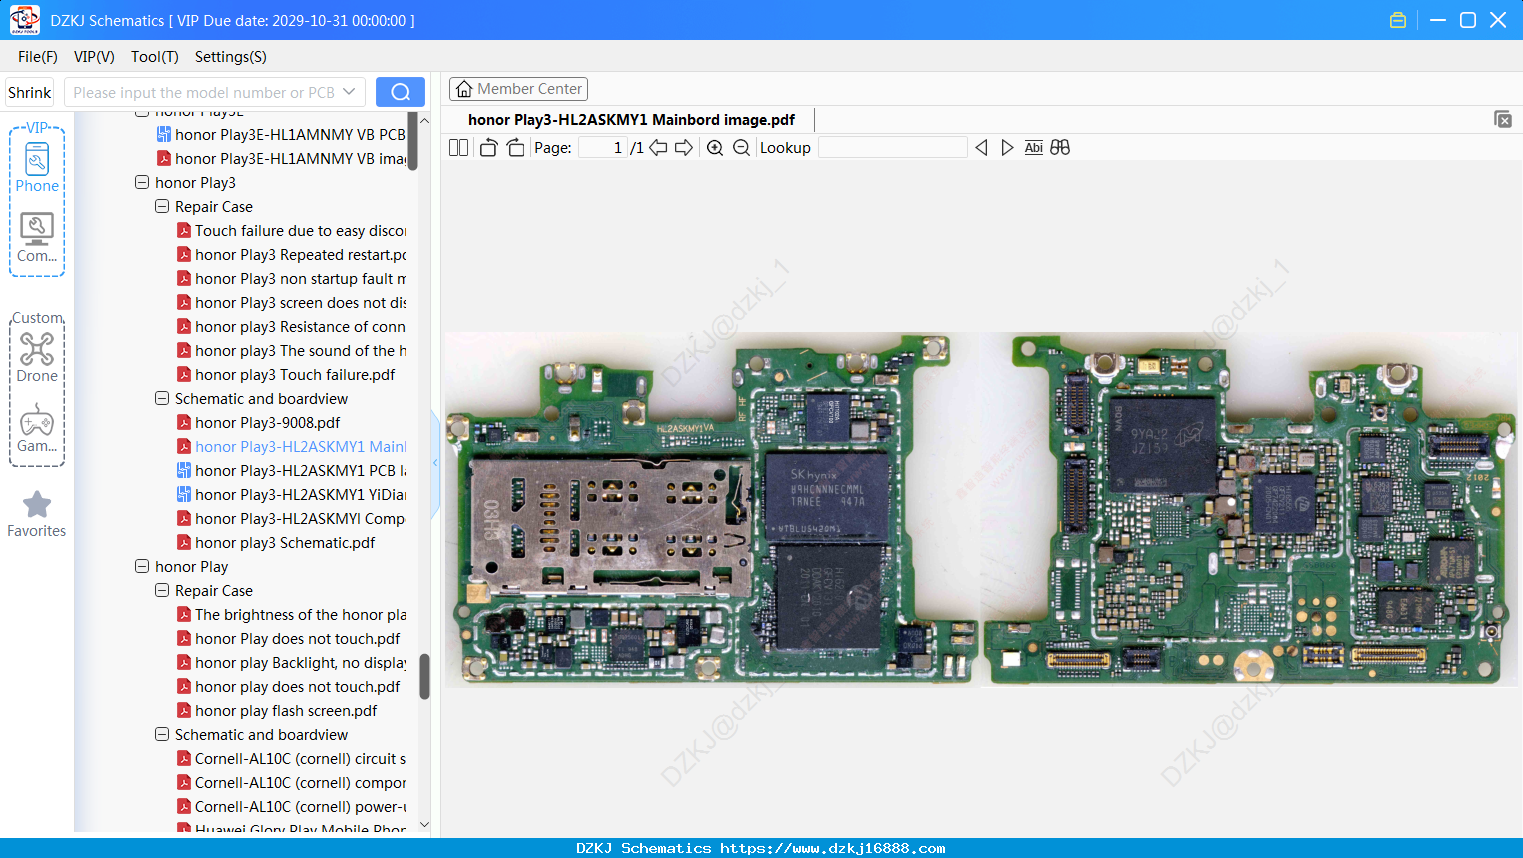Click the DZKJ Schematics app logo
Image resolution: width=1523 pixels, height=858 pixels.
click(x=24, y=20)
